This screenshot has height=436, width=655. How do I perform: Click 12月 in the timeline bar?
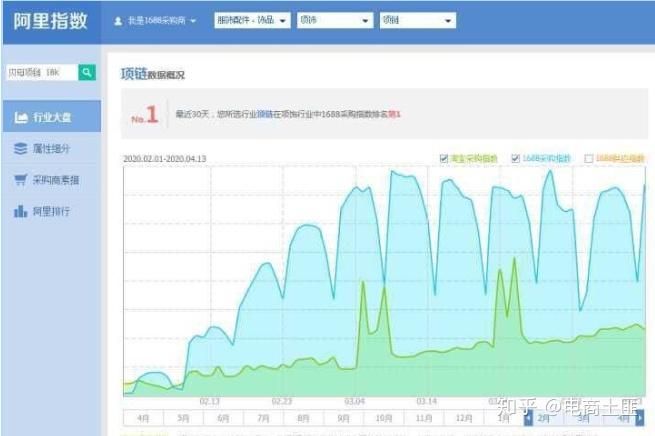pos(464,418)
